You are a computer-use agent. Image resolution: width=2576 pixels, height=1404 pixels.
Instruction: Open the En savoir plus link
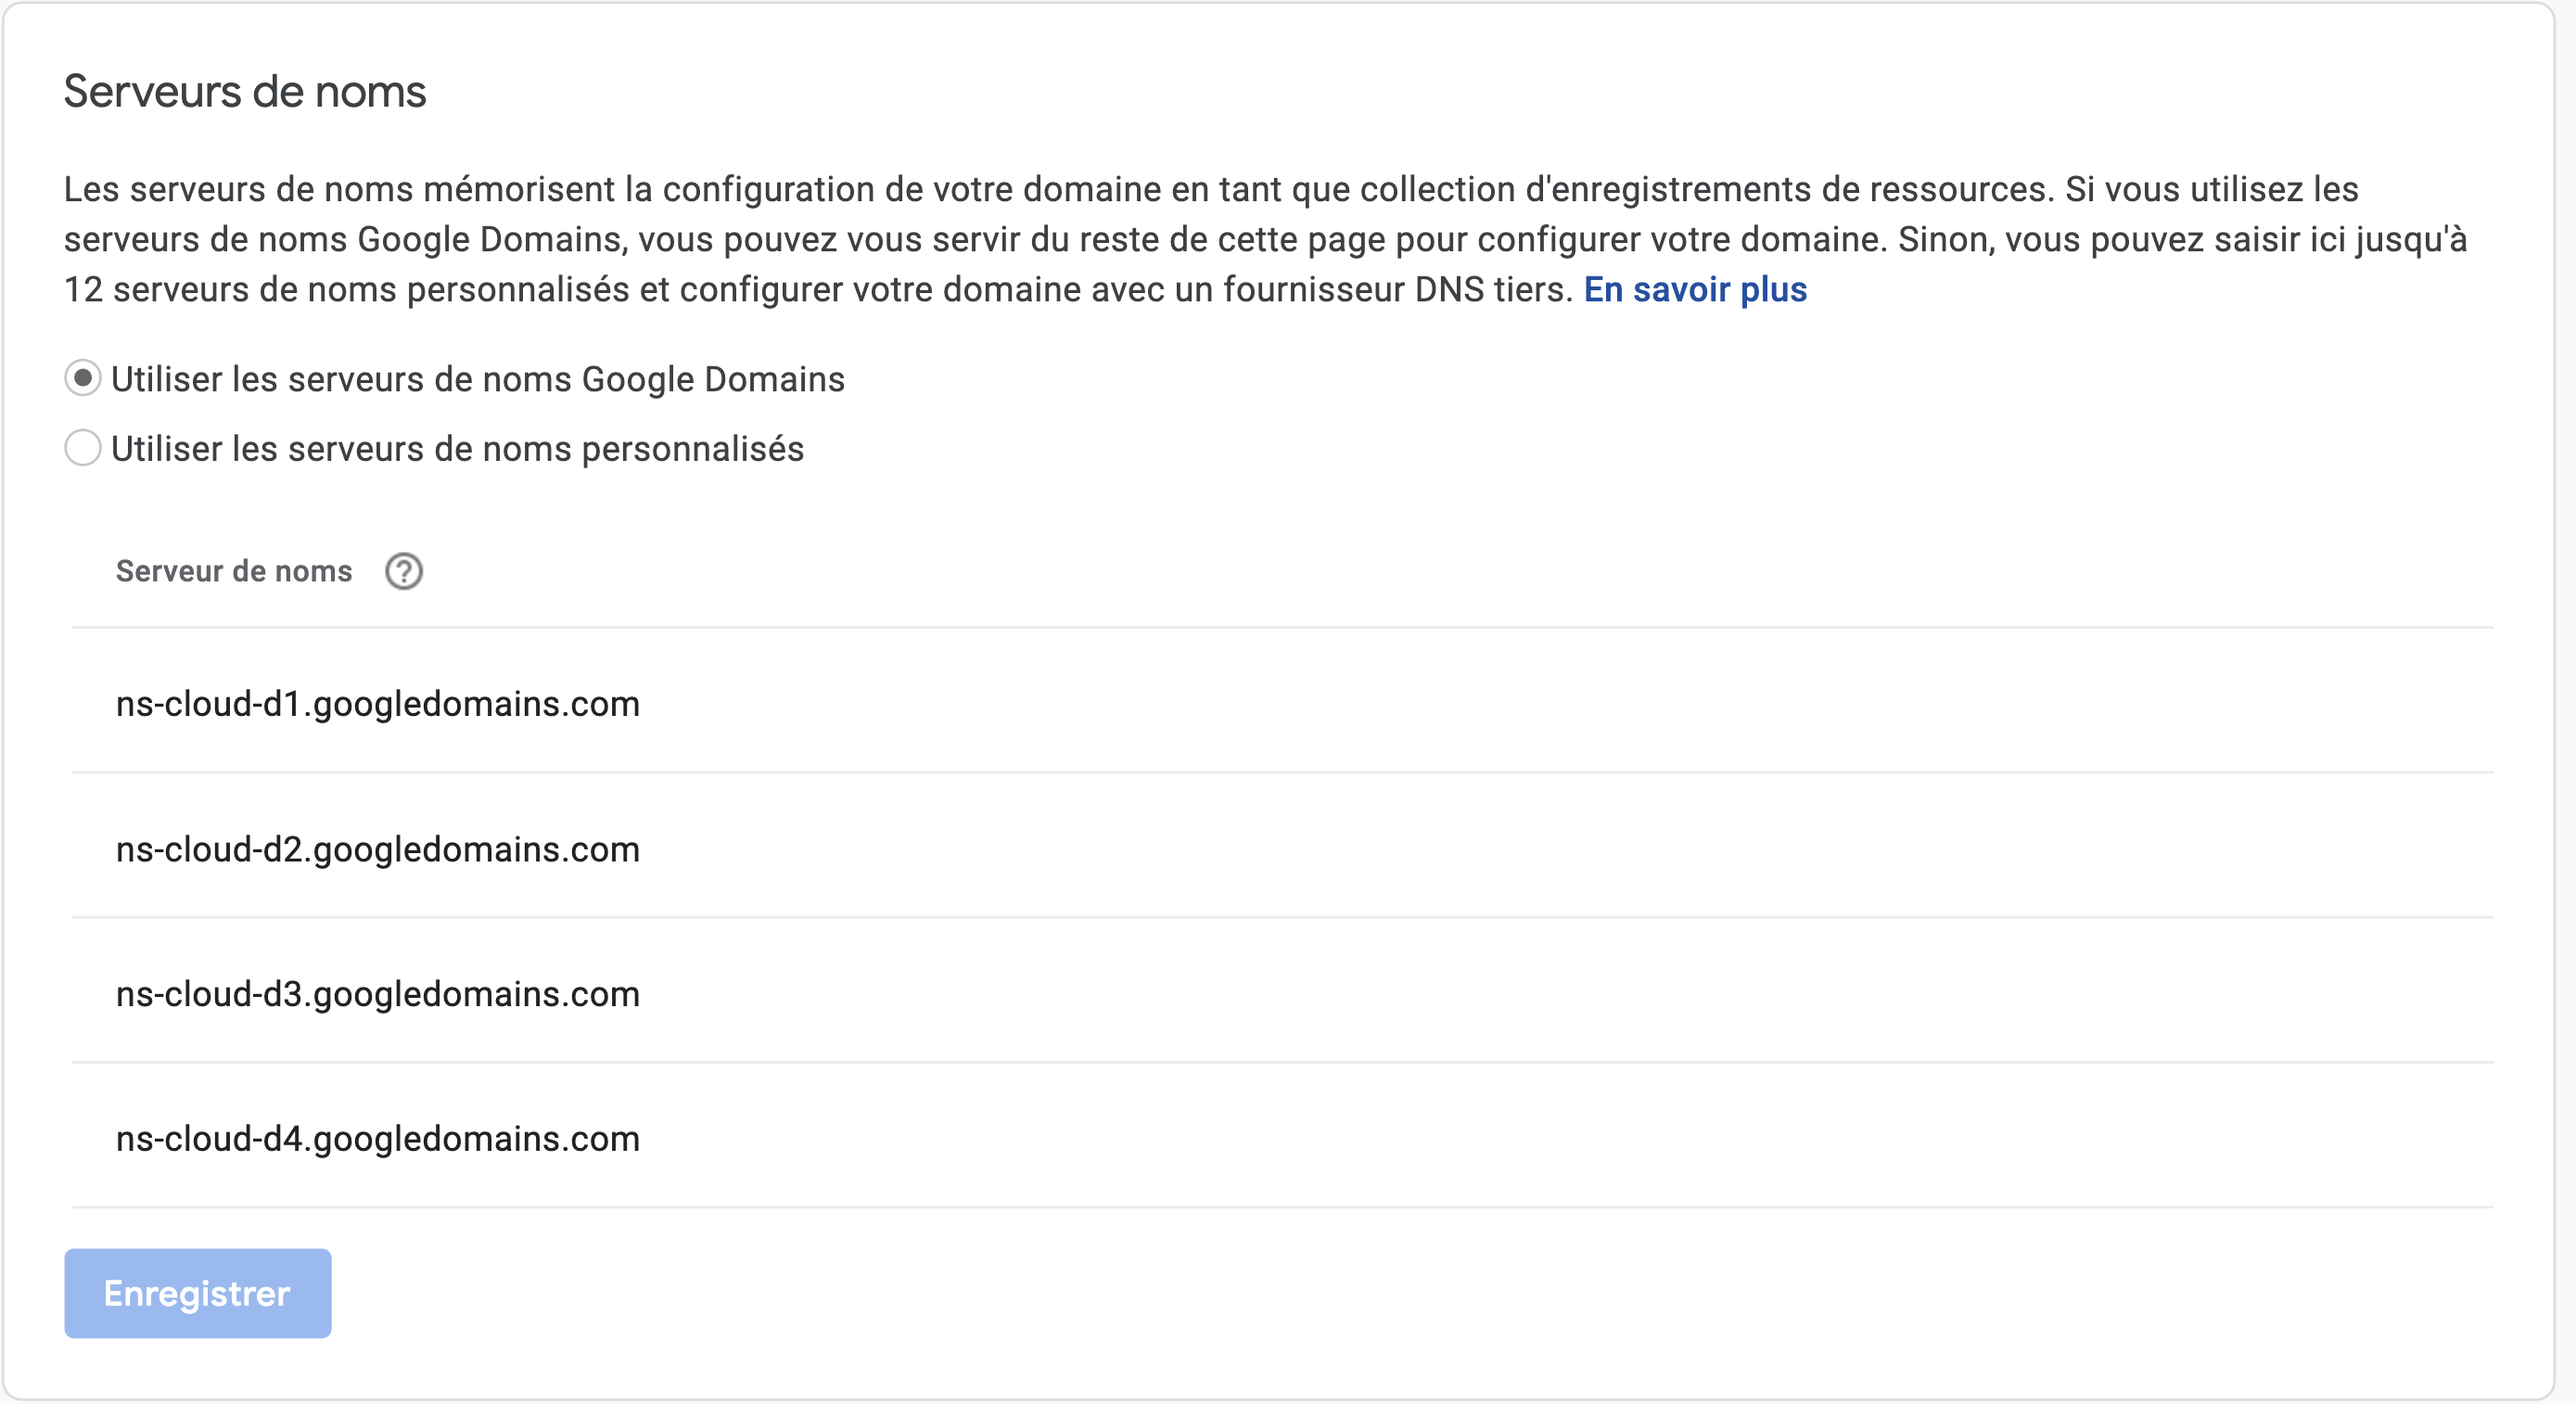(1695, 289)
